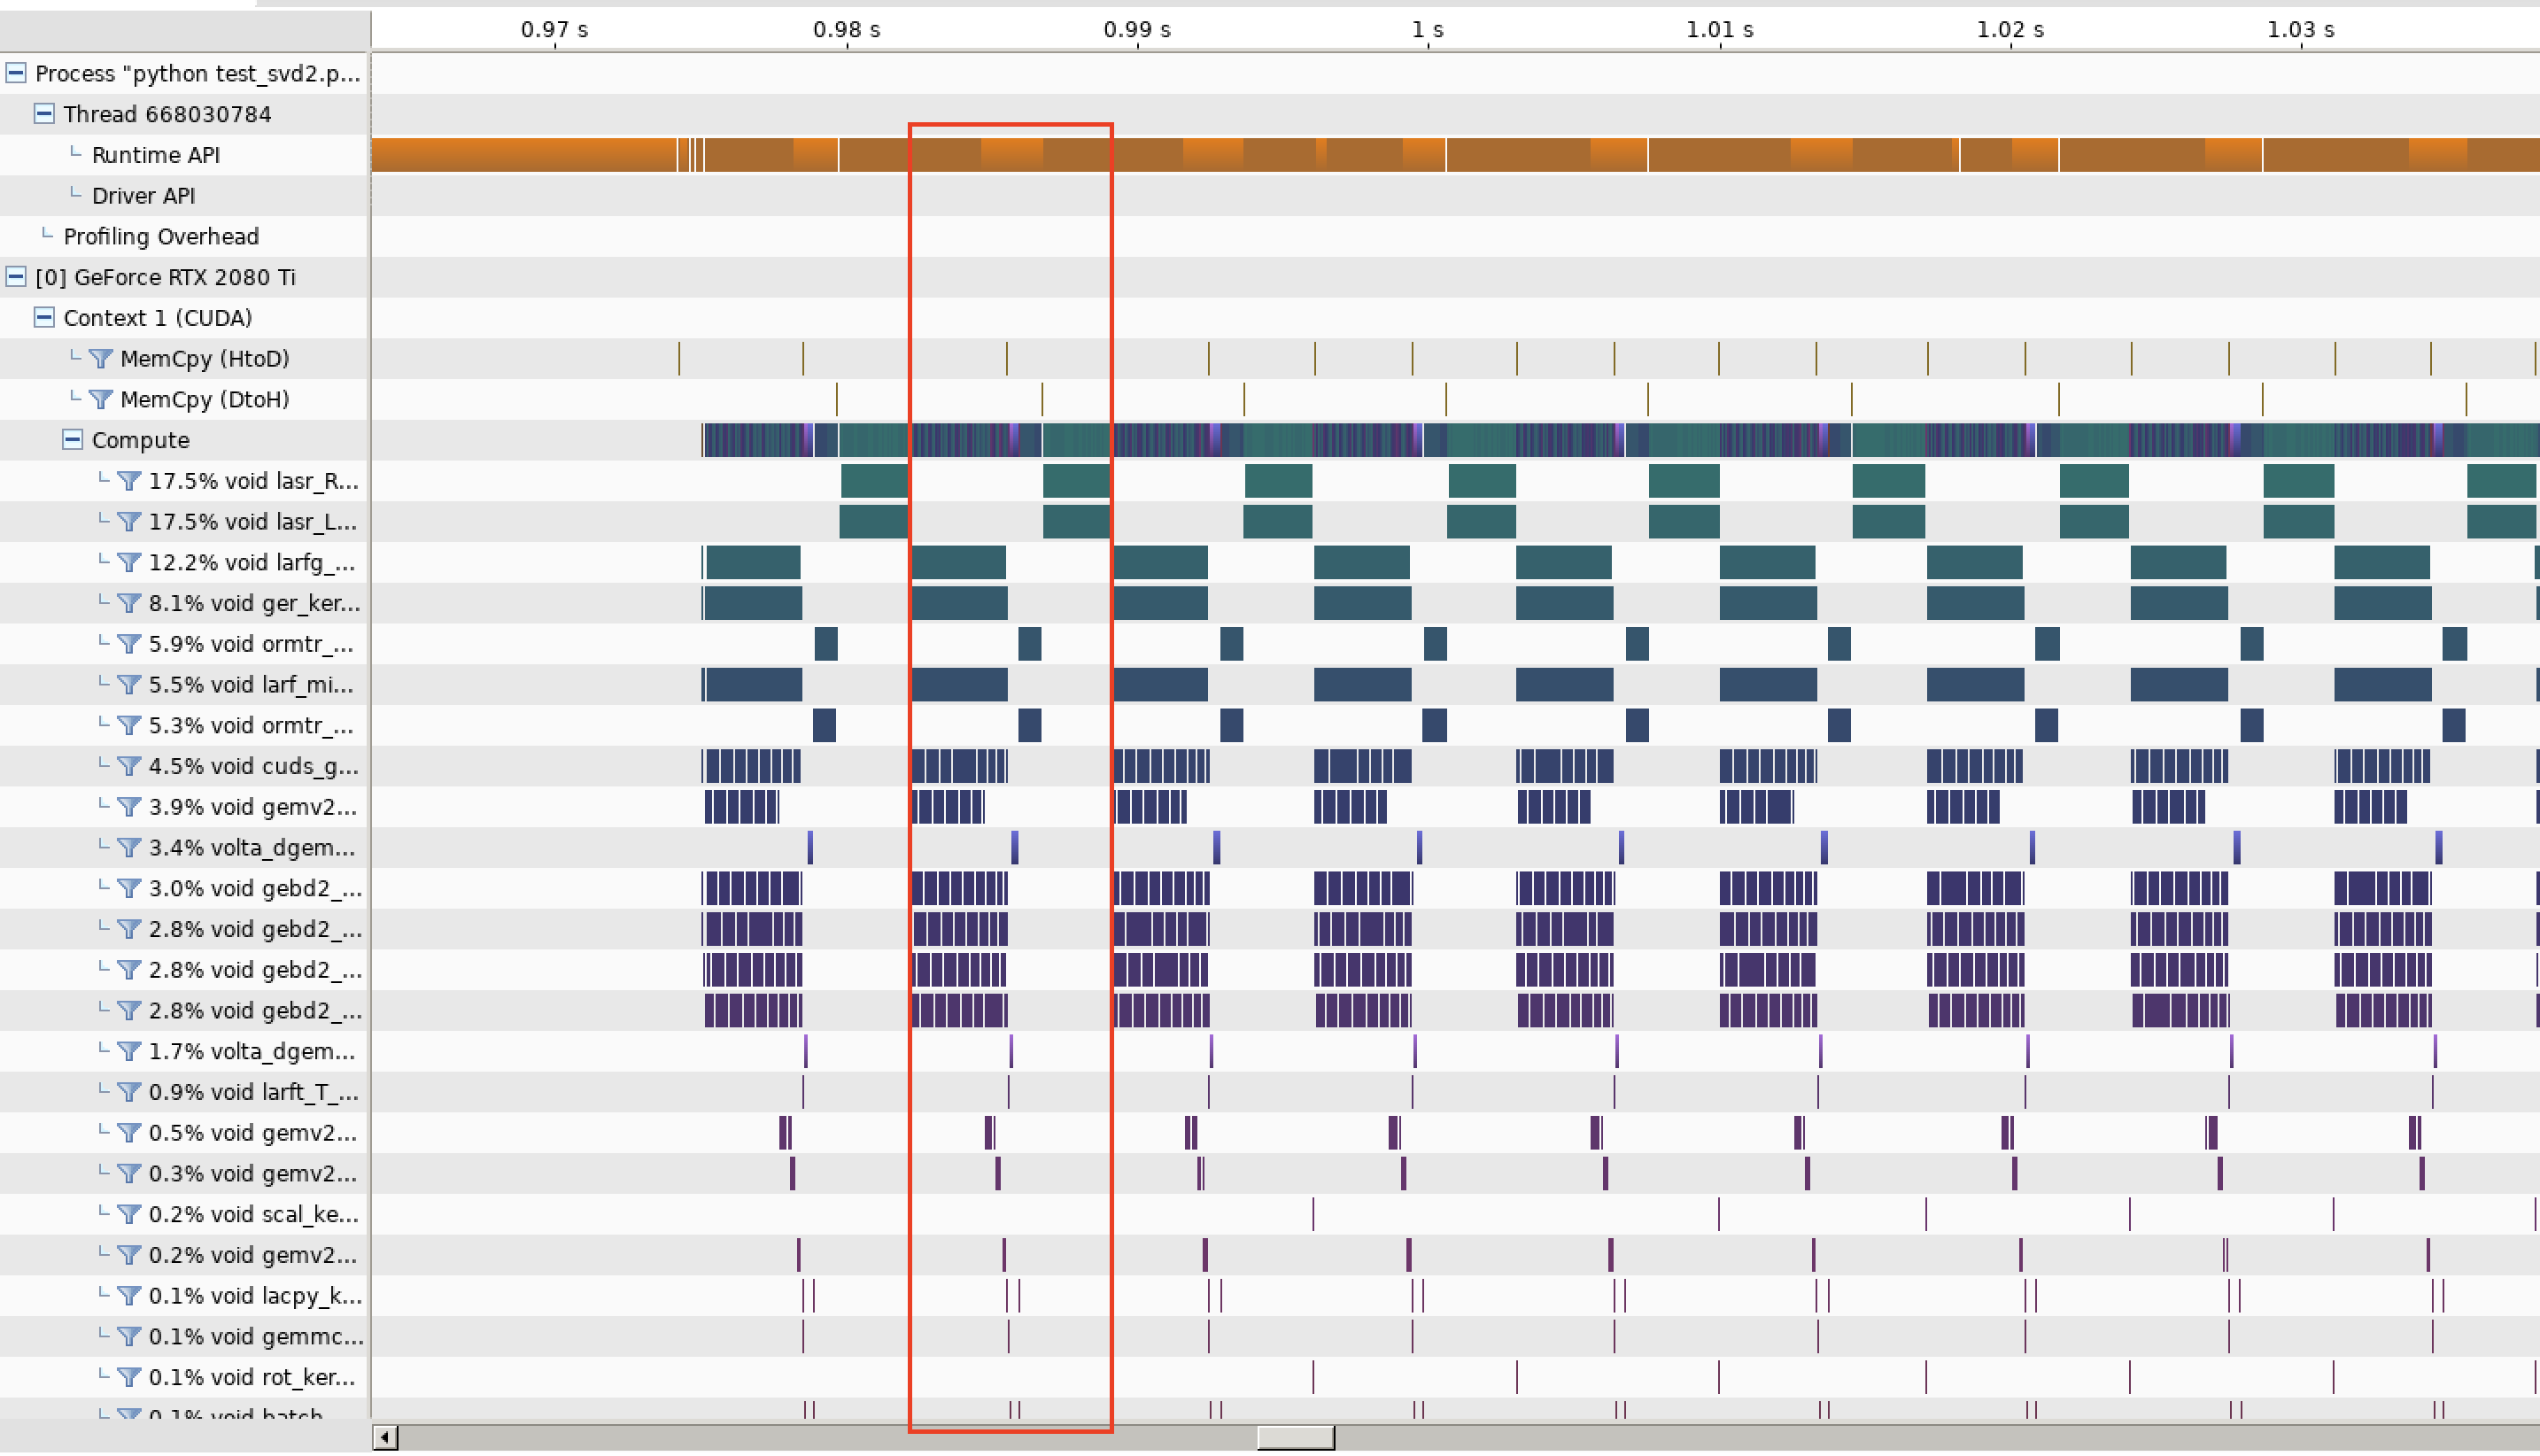Click the 0.98 s timeline ruler mark
The width and height of the screenshot is (2540, 1456).
pyautogui.click(x=846, y=30)
